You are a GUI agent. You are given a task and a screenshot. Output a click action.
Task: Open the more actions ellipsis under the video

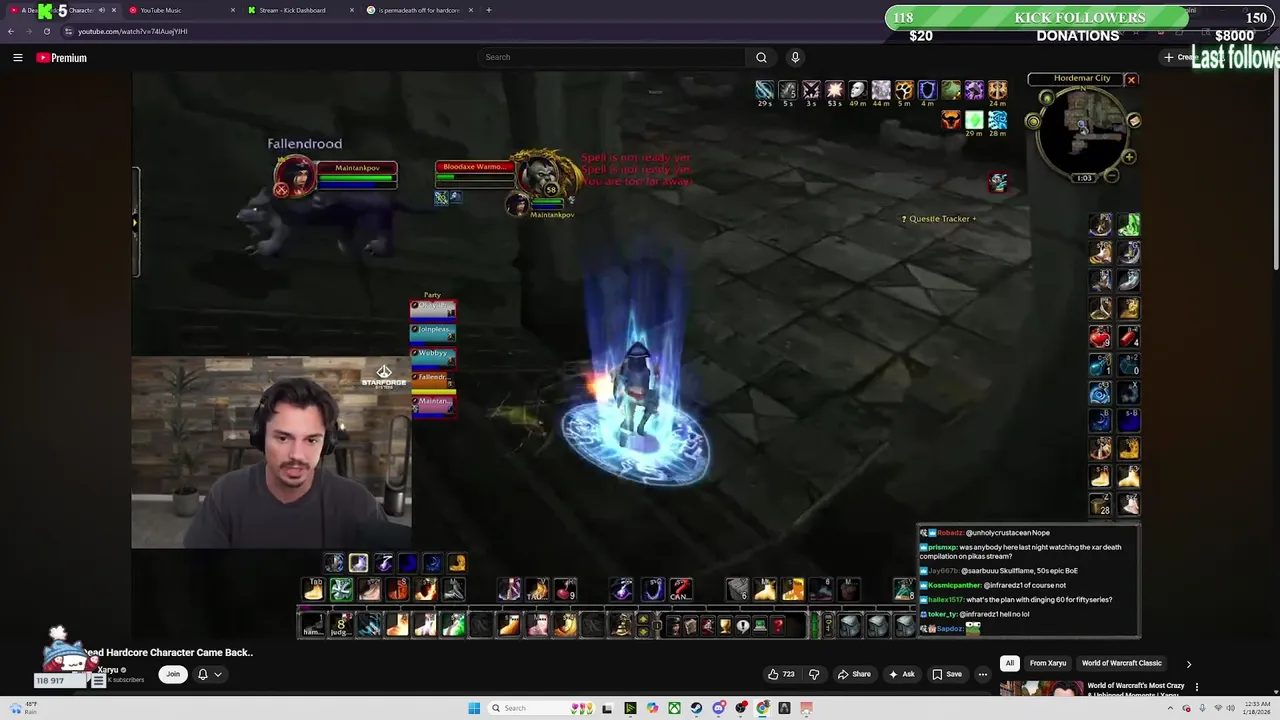click(x=983, y=674)
